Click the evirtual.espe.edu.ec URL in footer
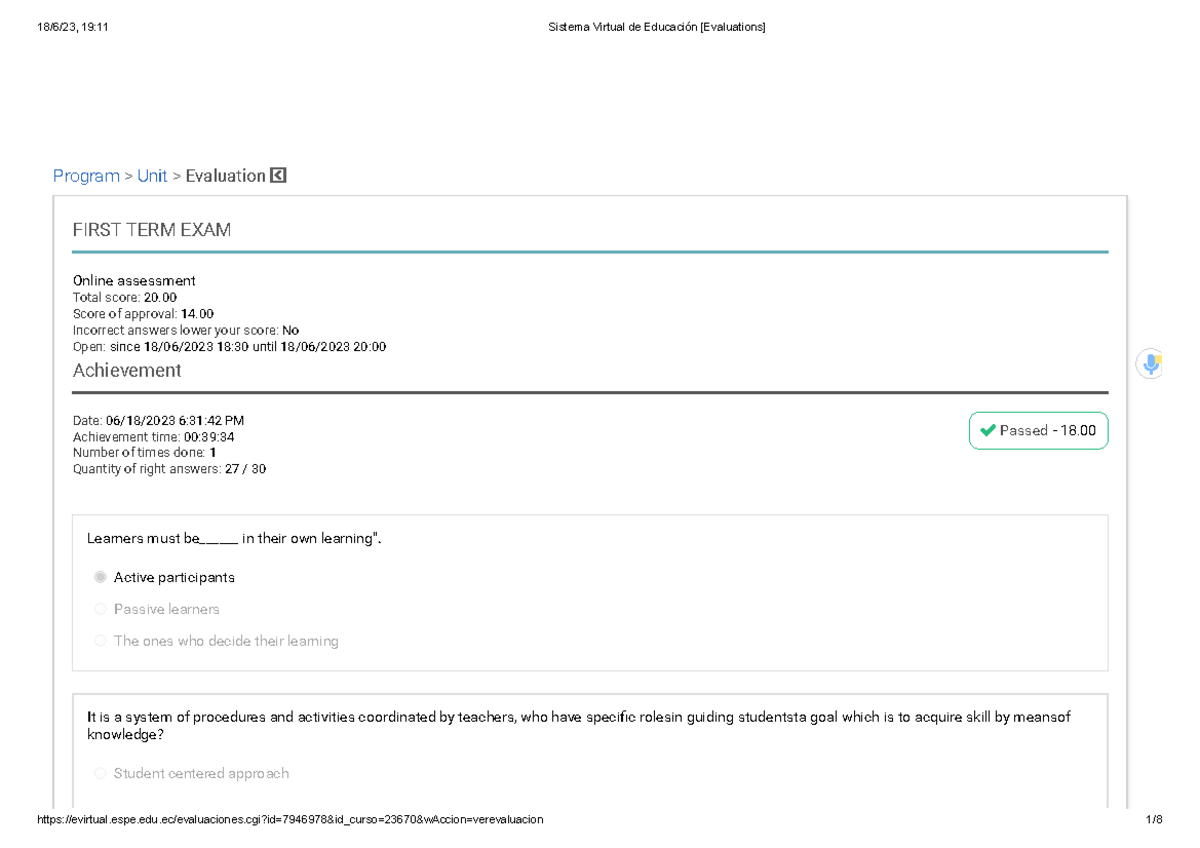 coord(290,819)
